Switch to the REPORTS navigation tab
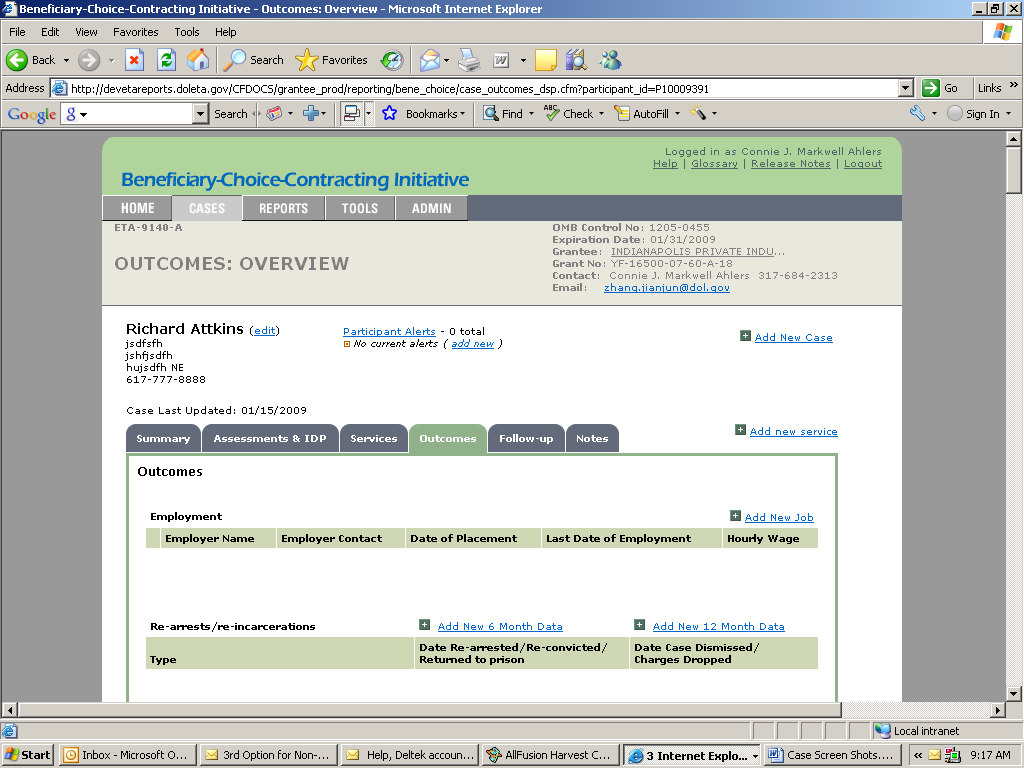This screenshot has width=1024, height=768. [x=283, y=208]
